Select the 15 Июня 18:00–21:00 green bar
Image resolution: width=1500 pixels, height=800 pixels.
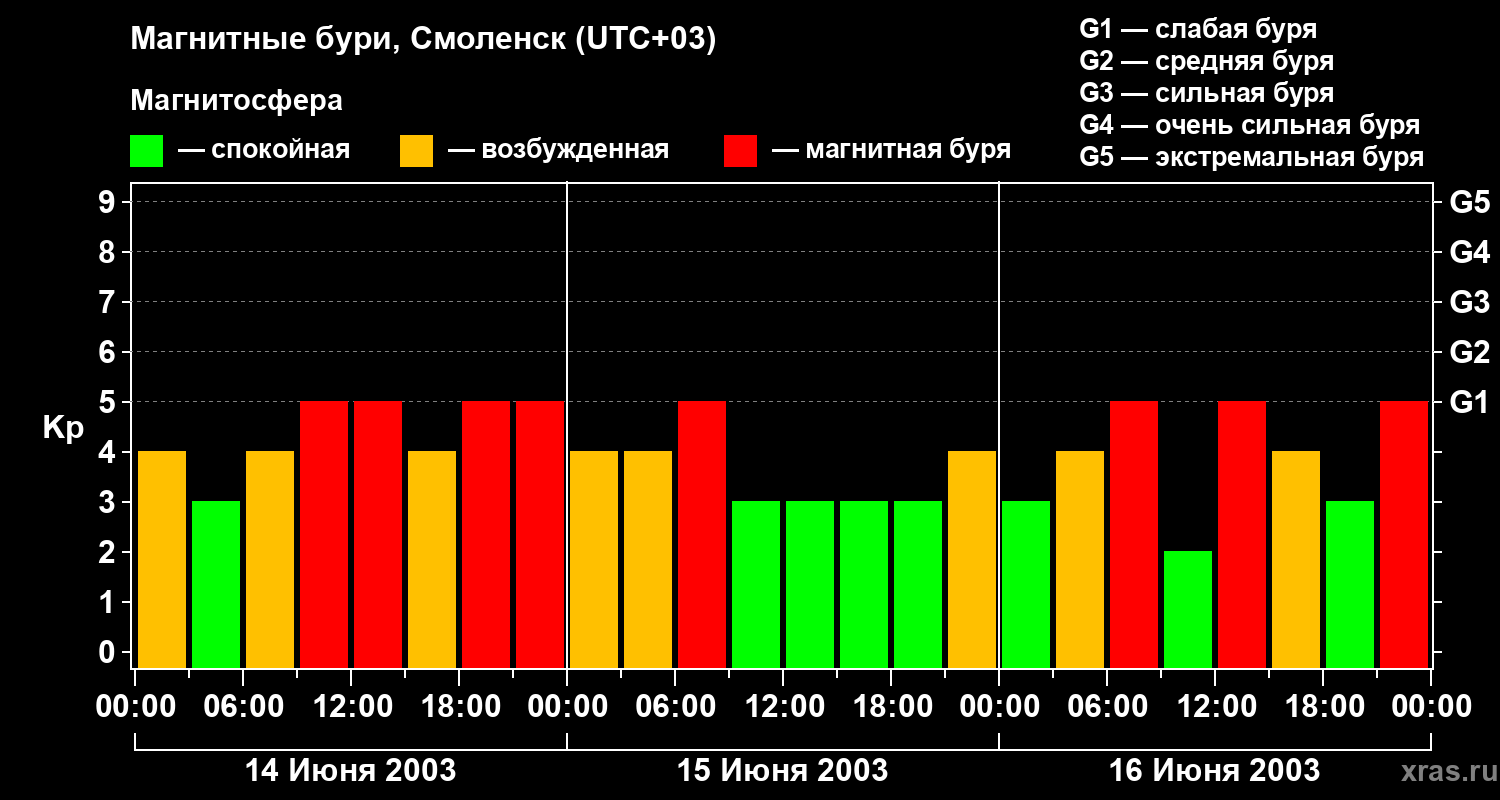(918, 584)
